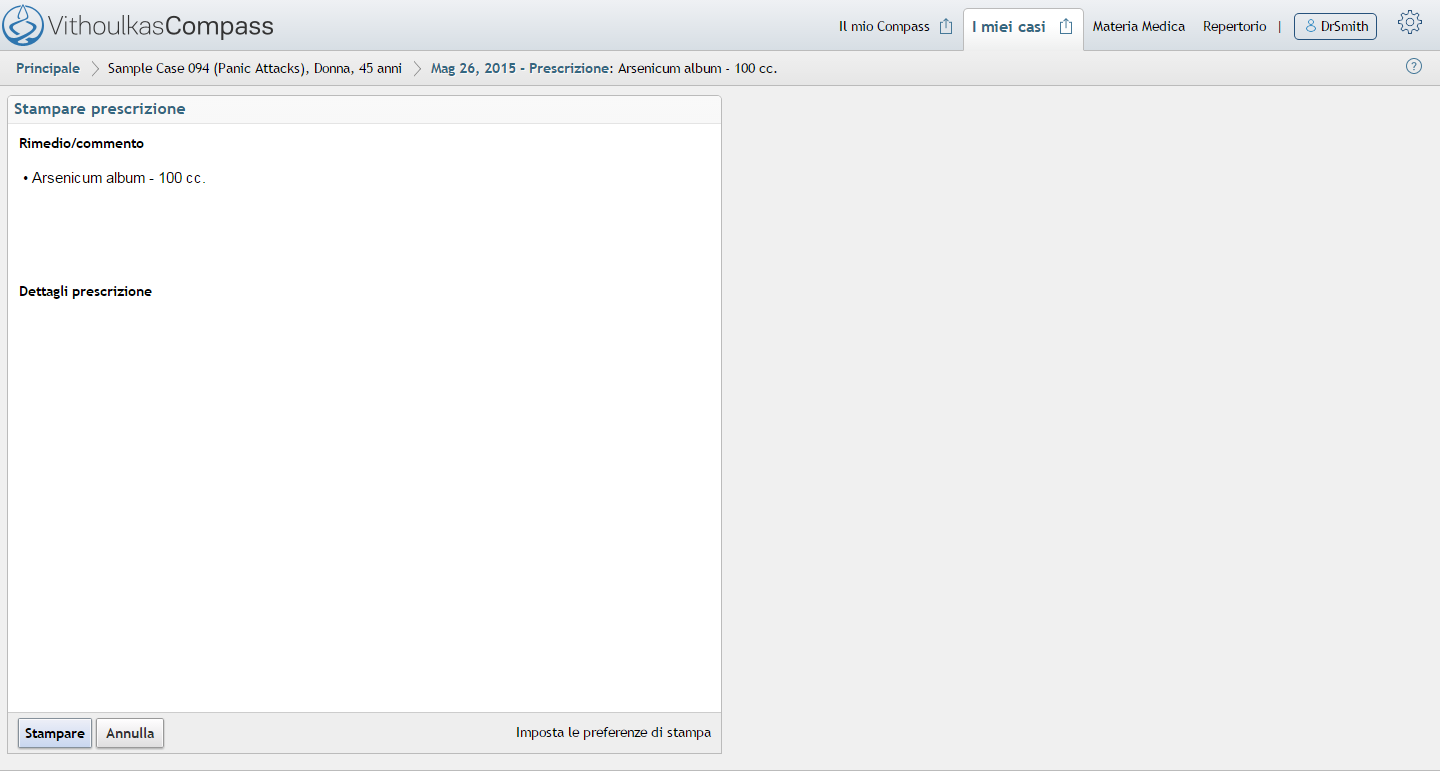Open the Repertorio menu item
The image size is (1440, 771).
(1234, 27)
